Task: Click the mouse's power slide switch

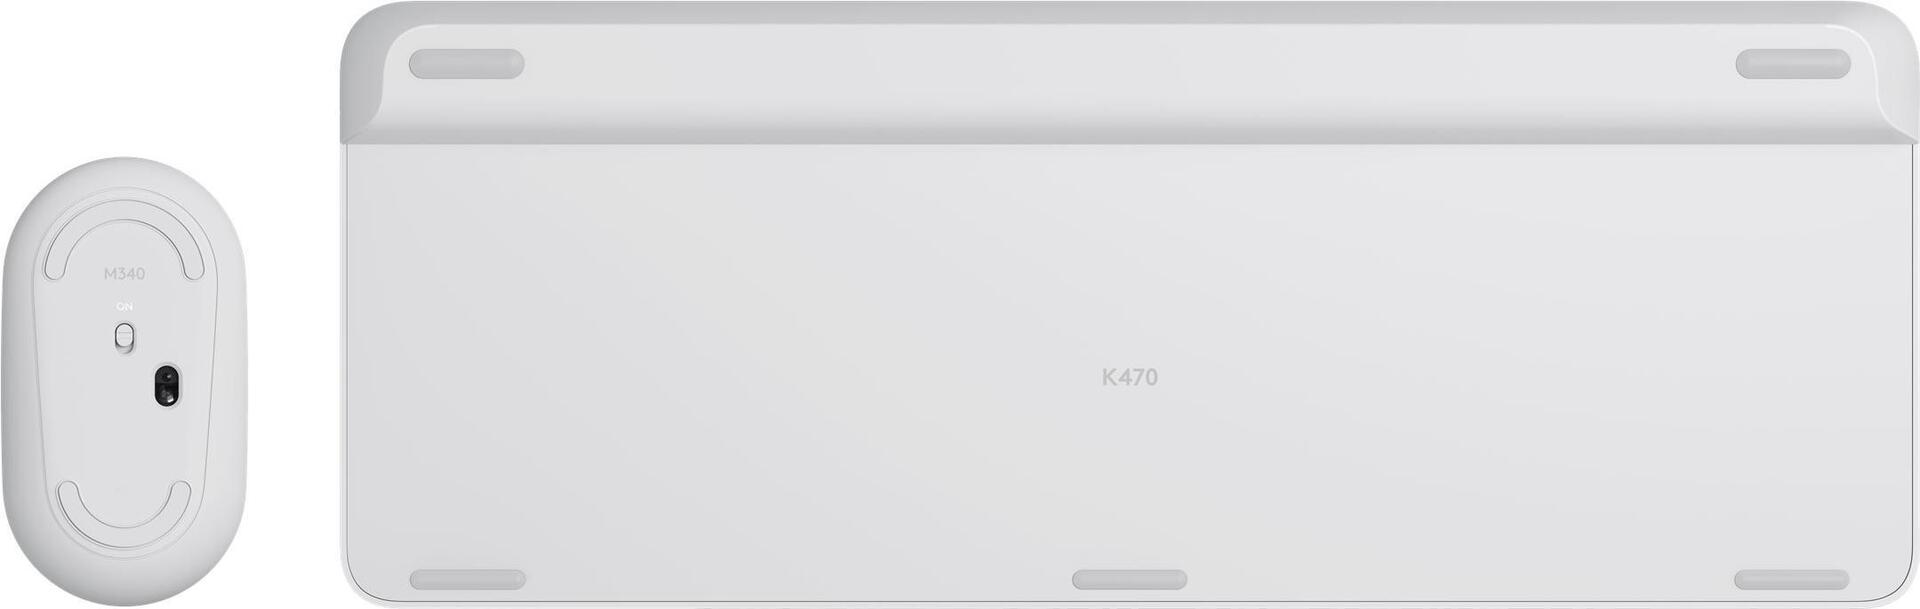Action: pos(124,338)
